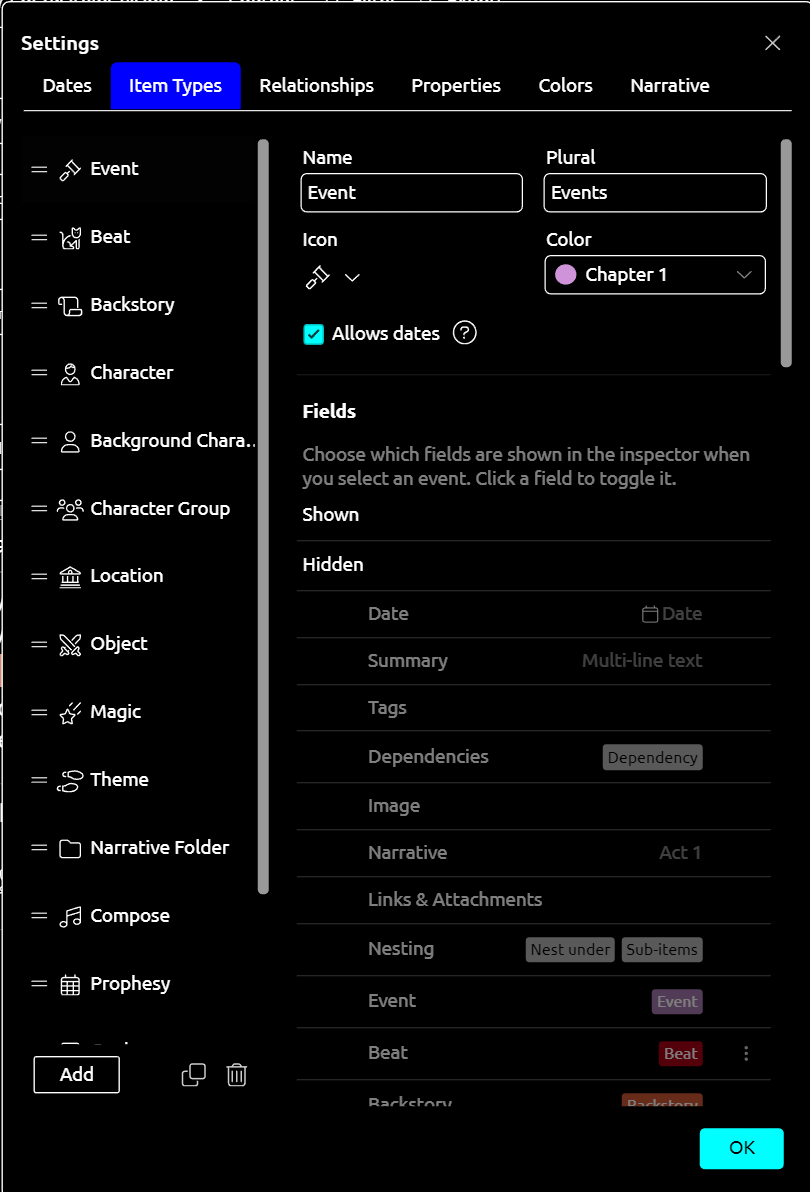Viewport: 810px width, 1192px height.
Task: Select the Location building icon
Action: click(70, 576)
